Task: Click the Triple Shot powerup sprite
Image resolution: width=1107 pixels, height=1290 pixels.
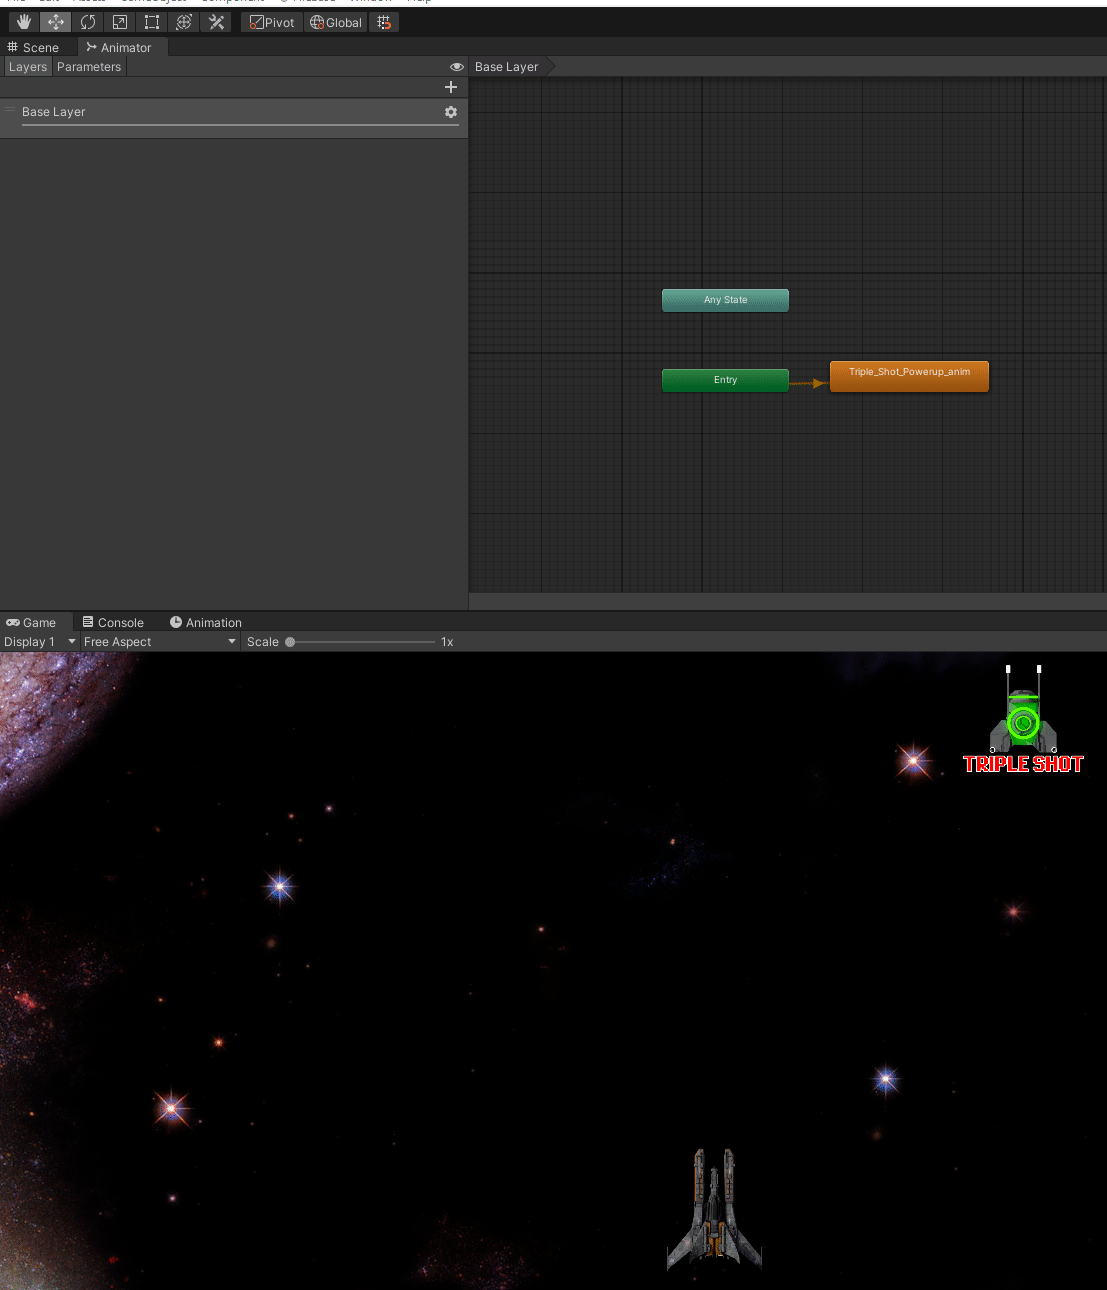Action: (1023, 719)
